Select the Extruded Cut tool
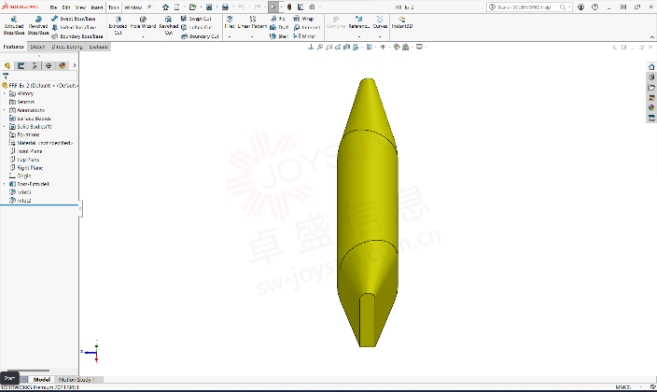This screenshot has width=657, height=392. 118,26
